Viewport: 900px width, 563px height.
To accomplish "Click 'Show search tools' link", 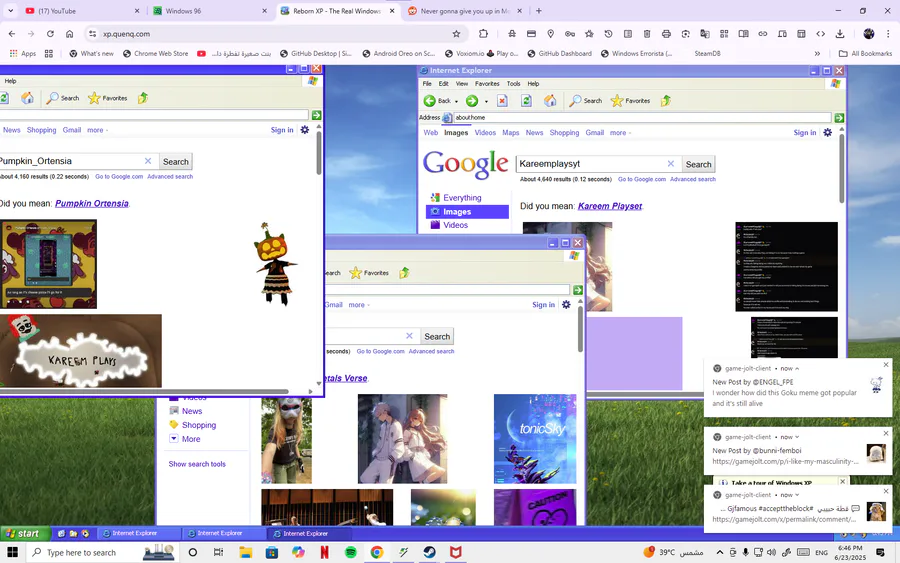I will 197,464.
